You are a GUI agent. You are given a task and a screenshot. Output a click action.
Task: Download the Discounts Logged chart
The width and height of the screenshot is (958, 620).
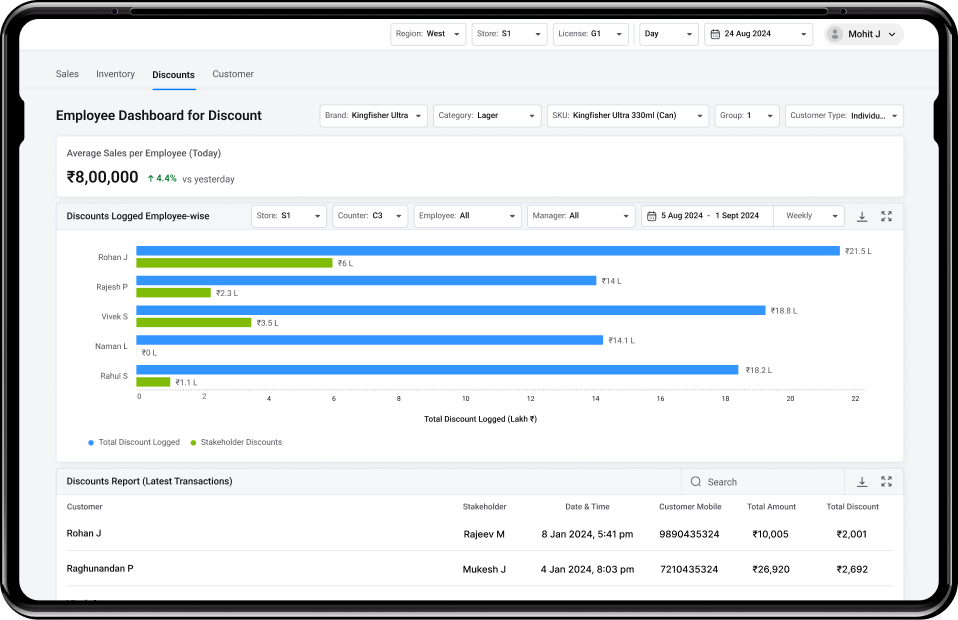[862, 216]
